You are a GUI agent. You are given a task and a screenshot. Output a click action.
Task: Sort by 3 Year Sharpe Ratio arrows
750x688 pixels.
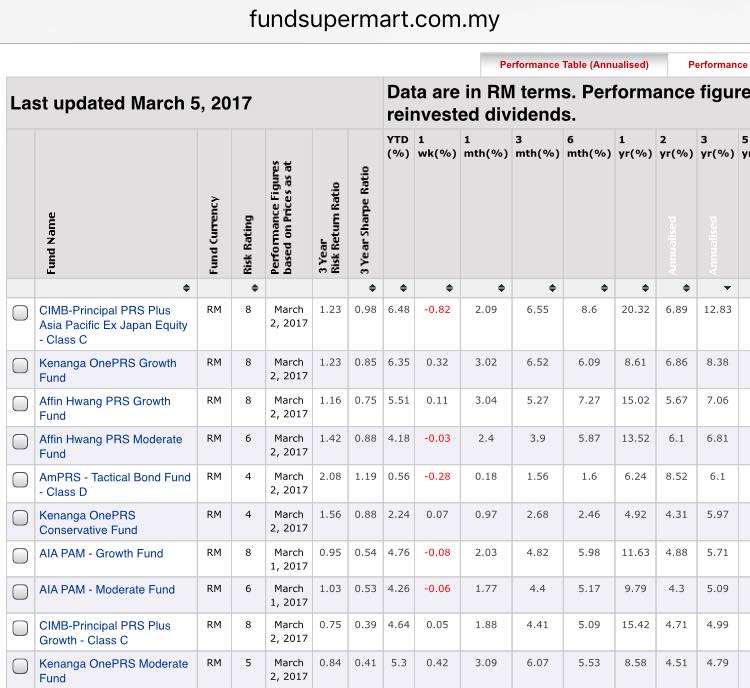pos(372,288)
